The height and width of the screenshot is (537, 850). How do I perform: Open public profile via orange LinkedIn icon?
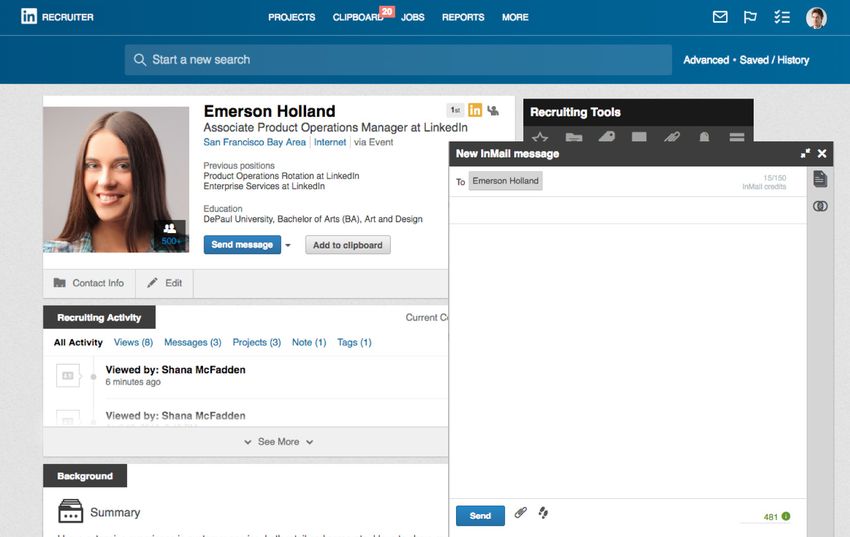[475, 110]
